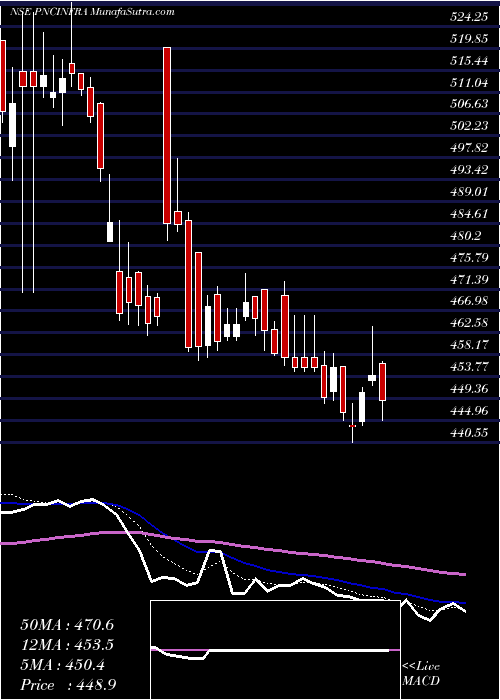The width and height of the screenshot is (500, 700).
Task: Click the 12MA : 453.5 readout
Action: [67, 645]
